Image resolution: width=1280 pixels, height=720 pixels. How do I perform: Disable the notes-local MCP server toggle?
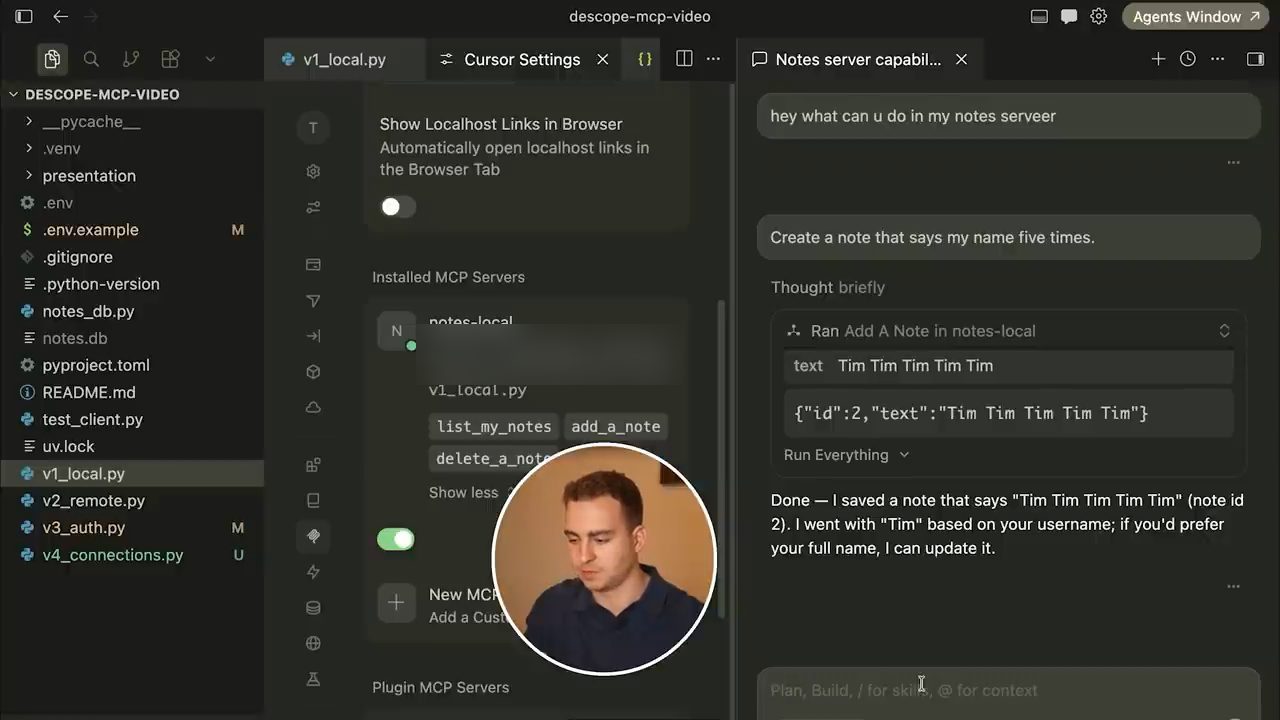pyautogui.click(x=396, y=539)
